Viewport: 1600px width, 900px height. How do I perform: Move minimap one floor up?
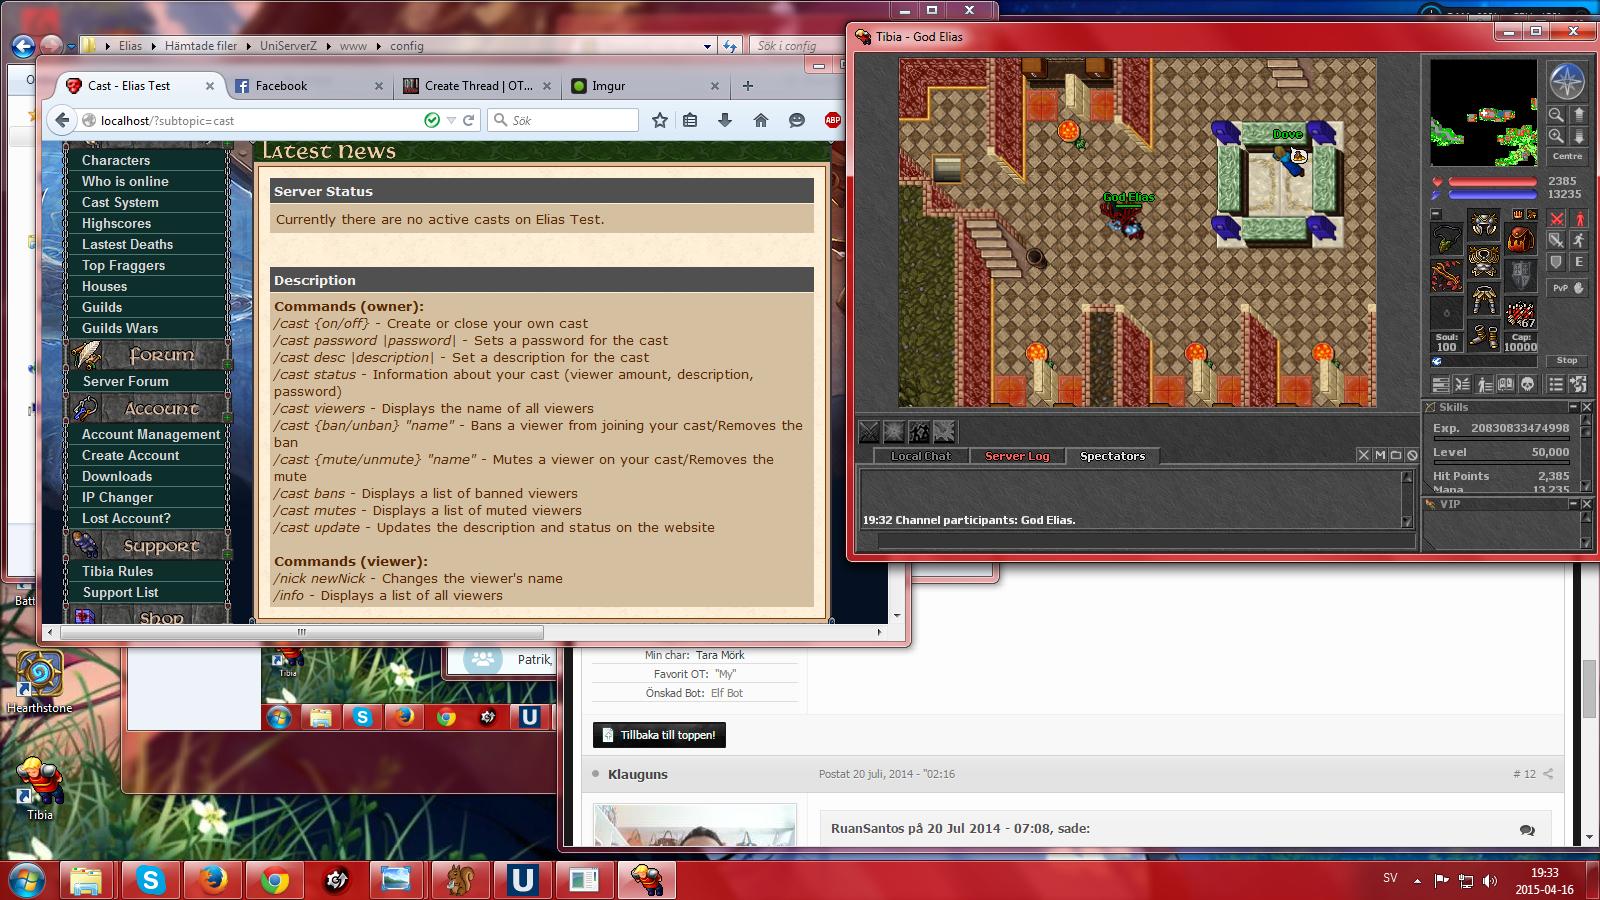[x=1579, y=114]
